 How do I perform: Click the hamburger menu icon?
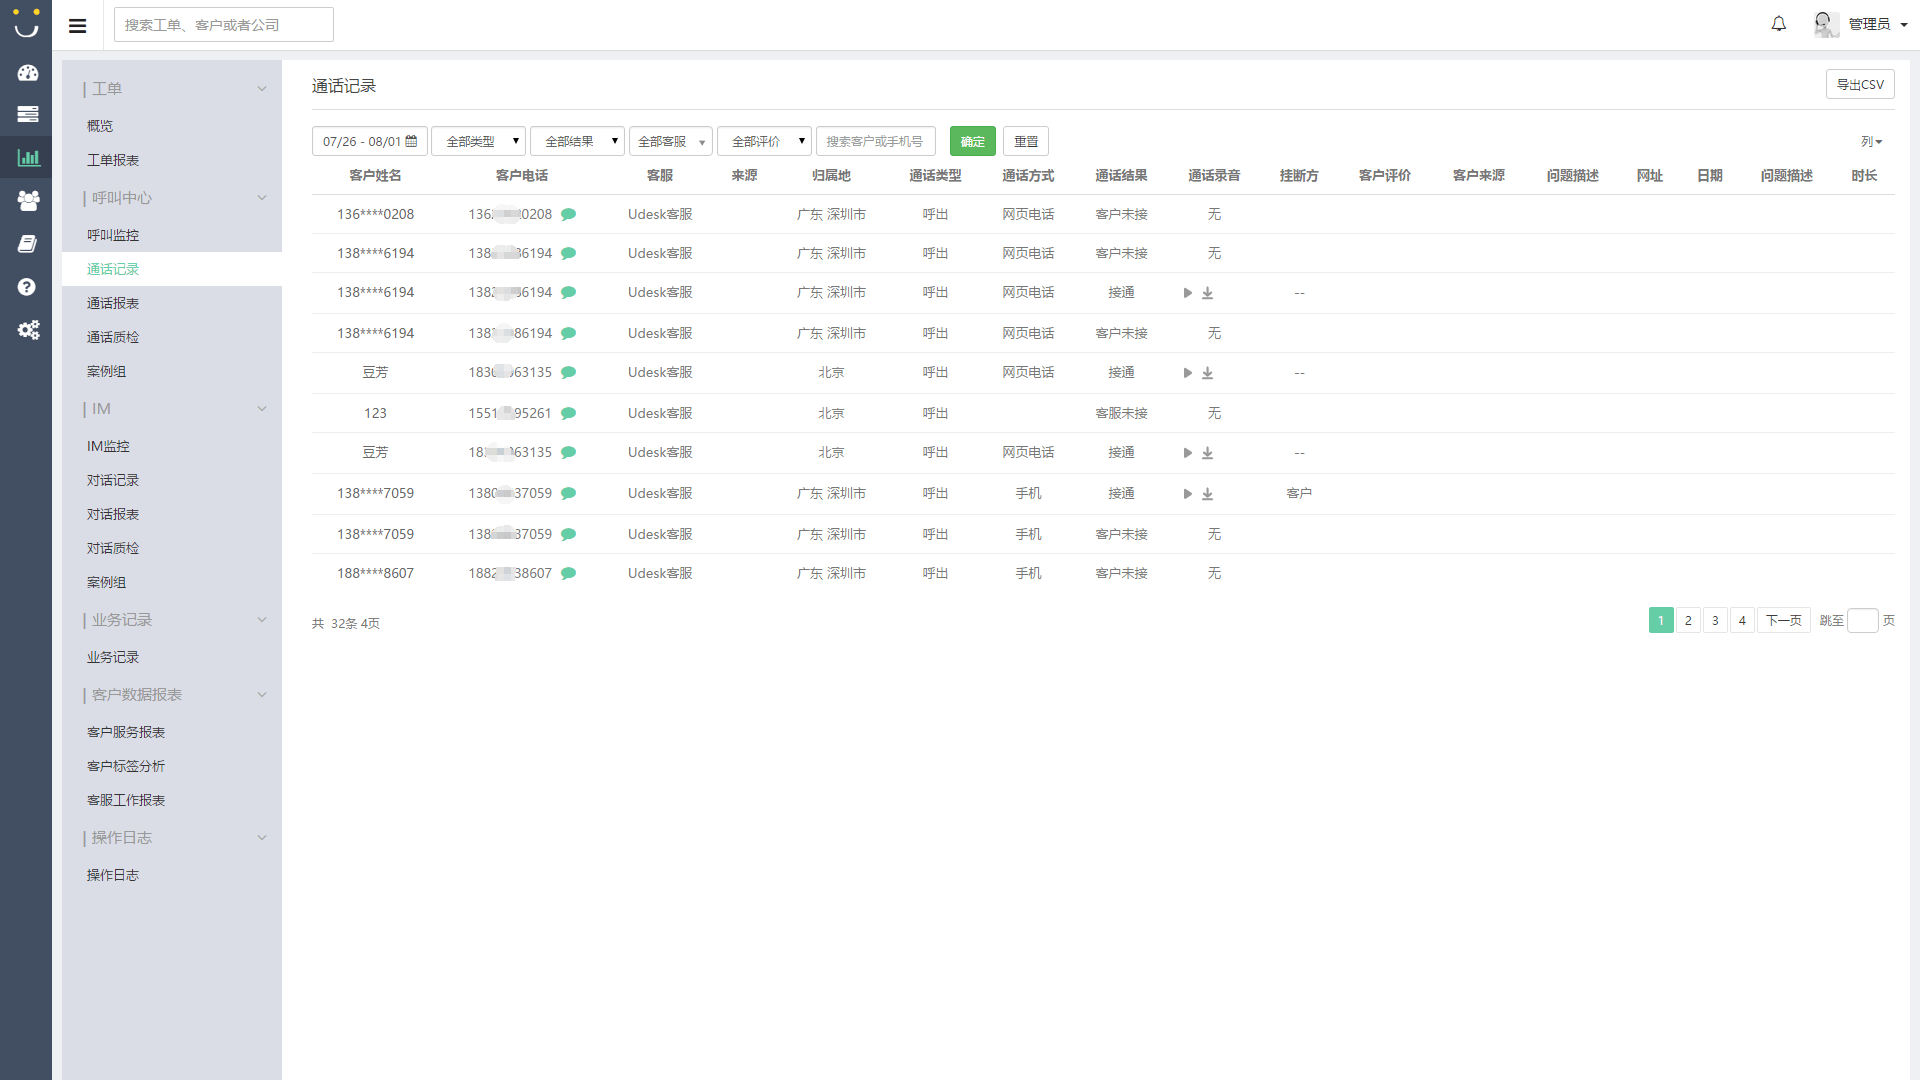pyautogui.click(x=77, y=26)
